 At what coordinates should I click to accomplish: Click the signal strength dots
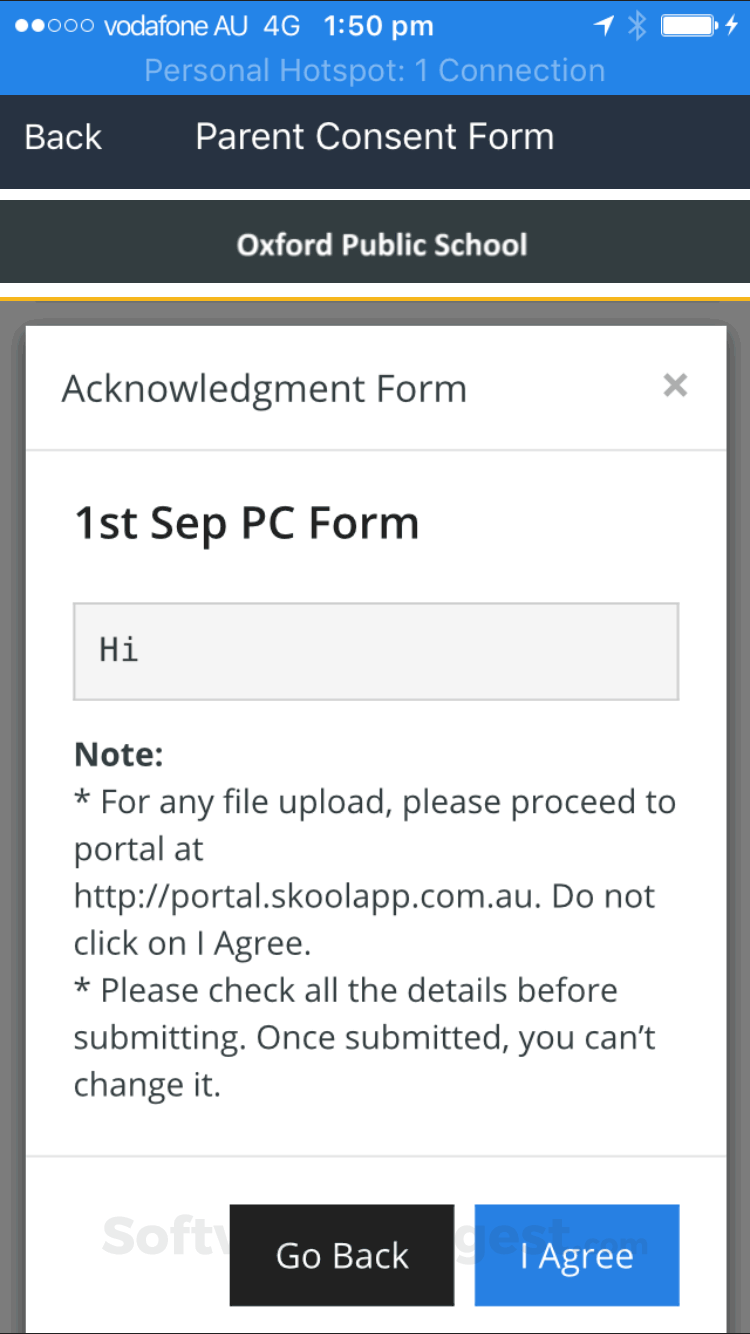coord(54,26)
